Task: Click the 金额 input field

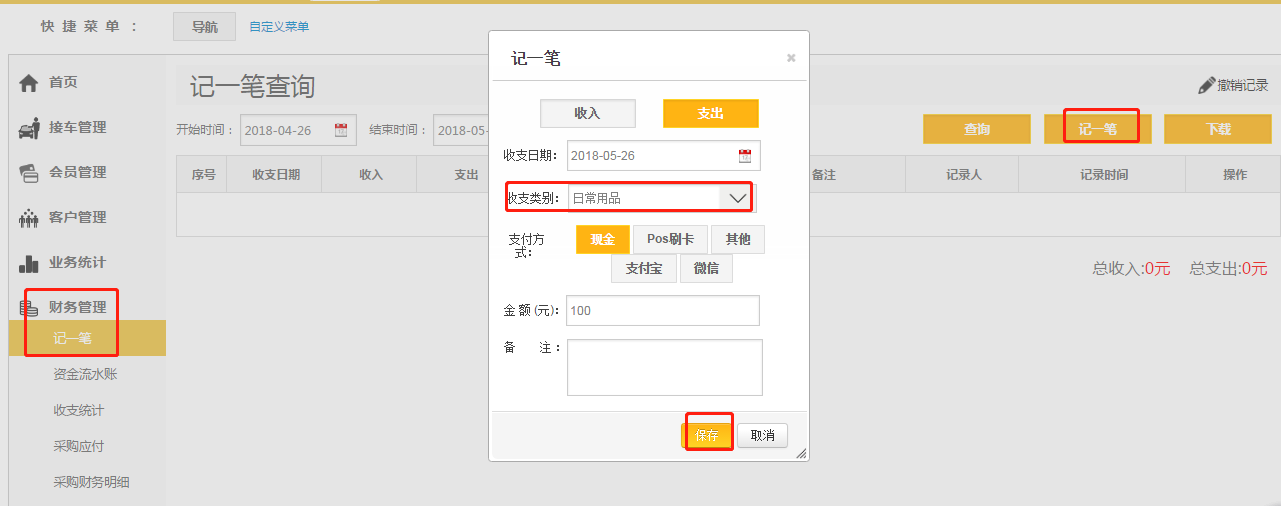Action: 662,311
